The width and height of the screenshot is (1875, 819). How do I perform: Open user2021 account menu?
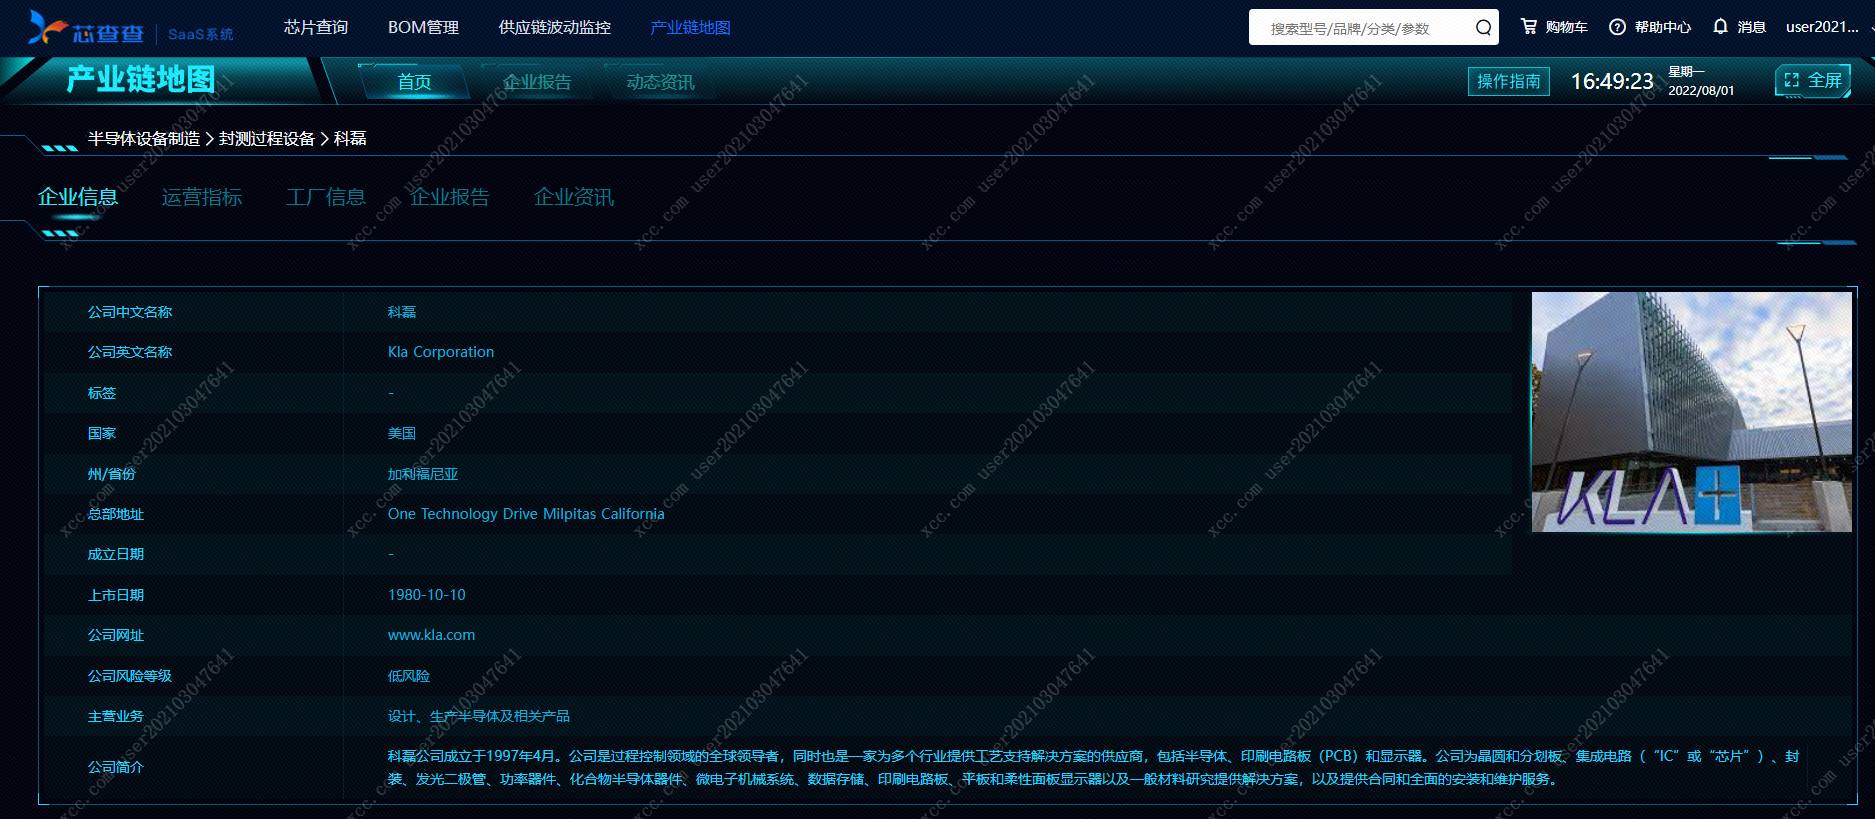[1822, 27]
